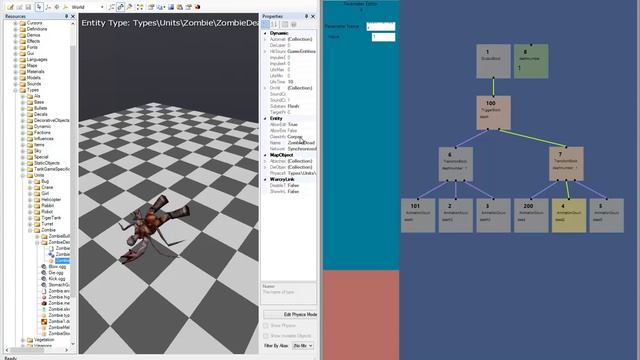Click inside the Parameter Name input field
This screenshot has height=360, width=640.
381,27
